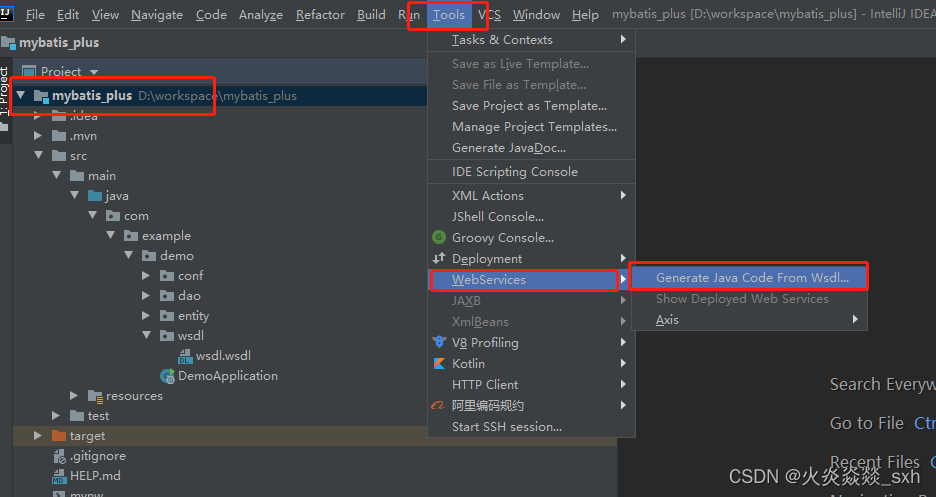
Task: Expand the resources folder
Action: [74, 396]
